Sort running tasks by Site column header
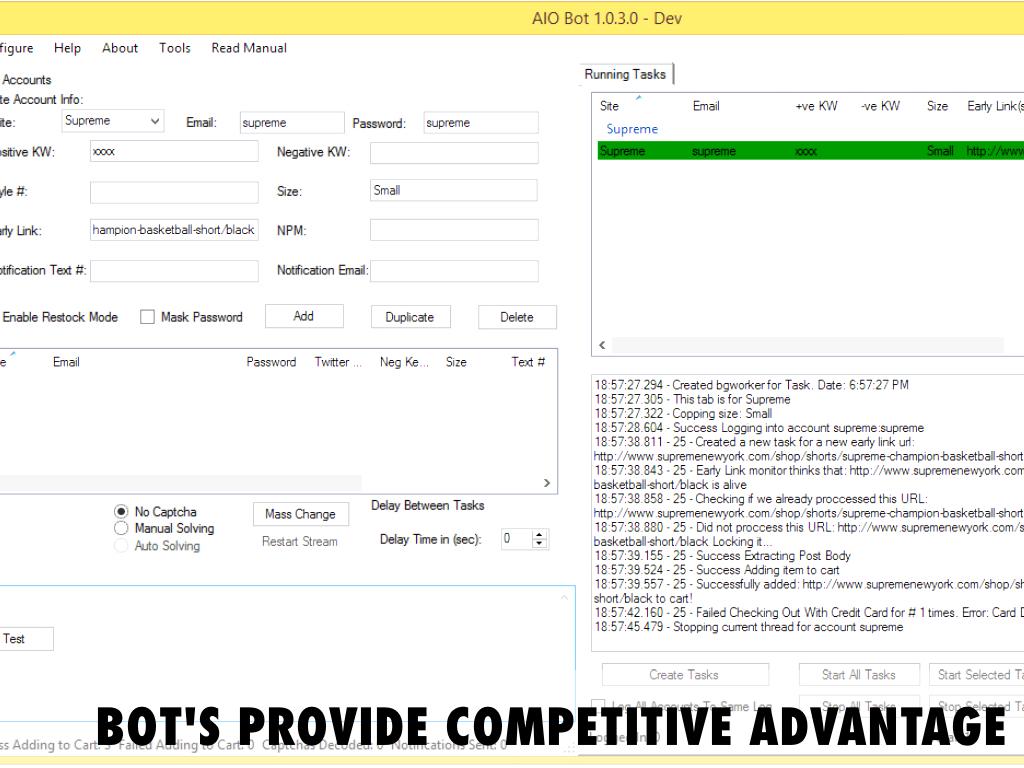The width and height of the screenshot is (1024, 768). coord(610,106)
